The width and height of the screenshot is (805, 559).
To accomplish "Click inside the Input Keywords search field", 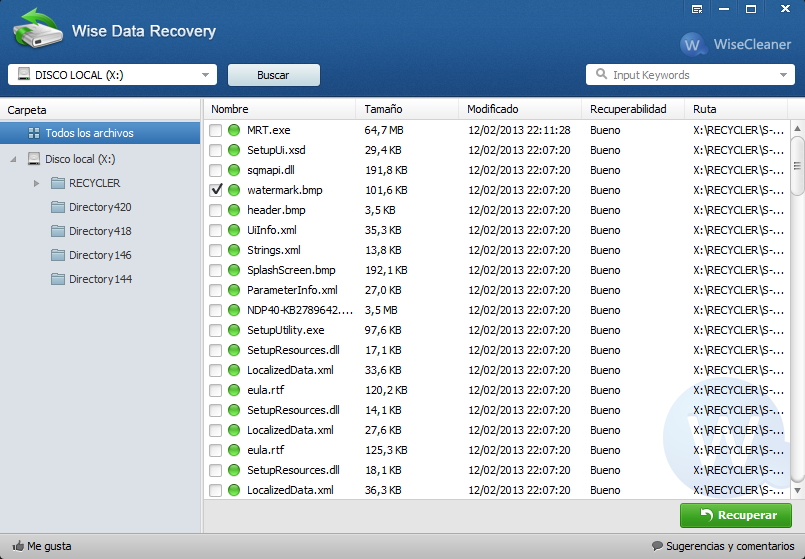I will coord(691,75).
